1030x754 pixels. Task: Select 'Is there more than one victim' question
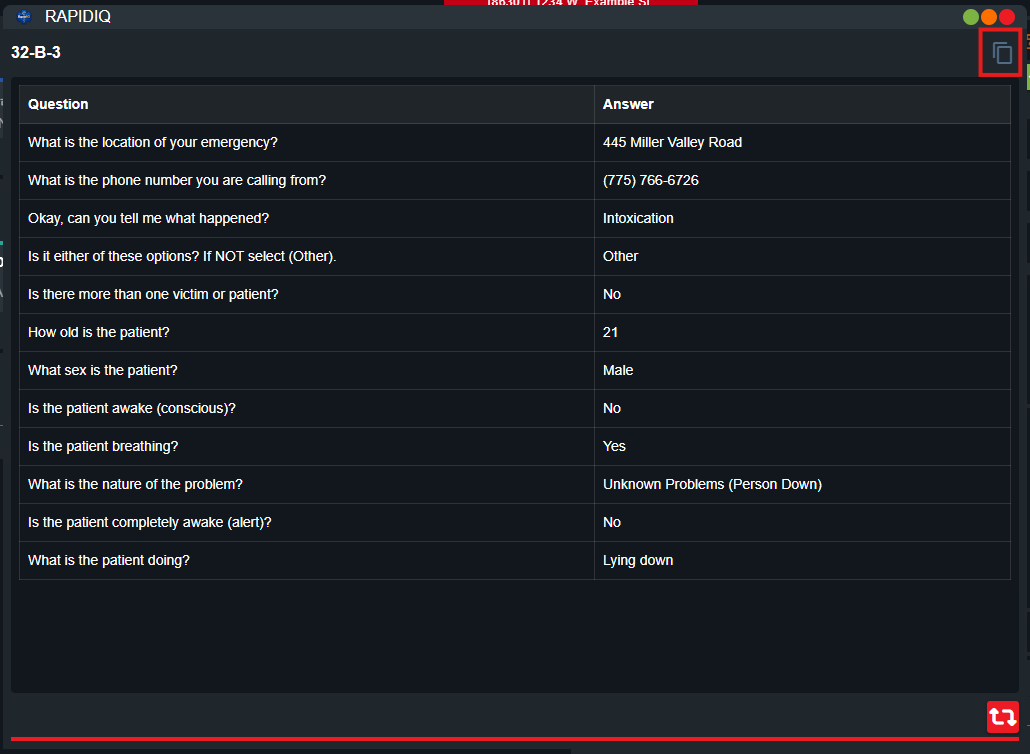pos(153,294)
